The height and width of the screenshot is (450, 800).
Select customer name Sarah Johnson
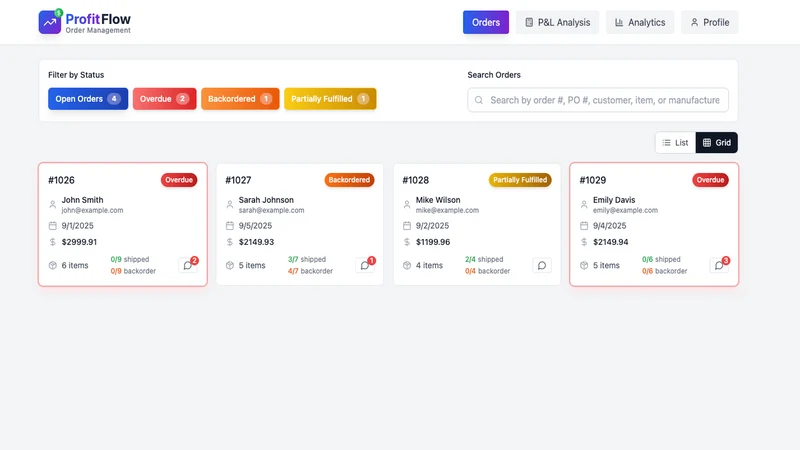coord(266,200)
